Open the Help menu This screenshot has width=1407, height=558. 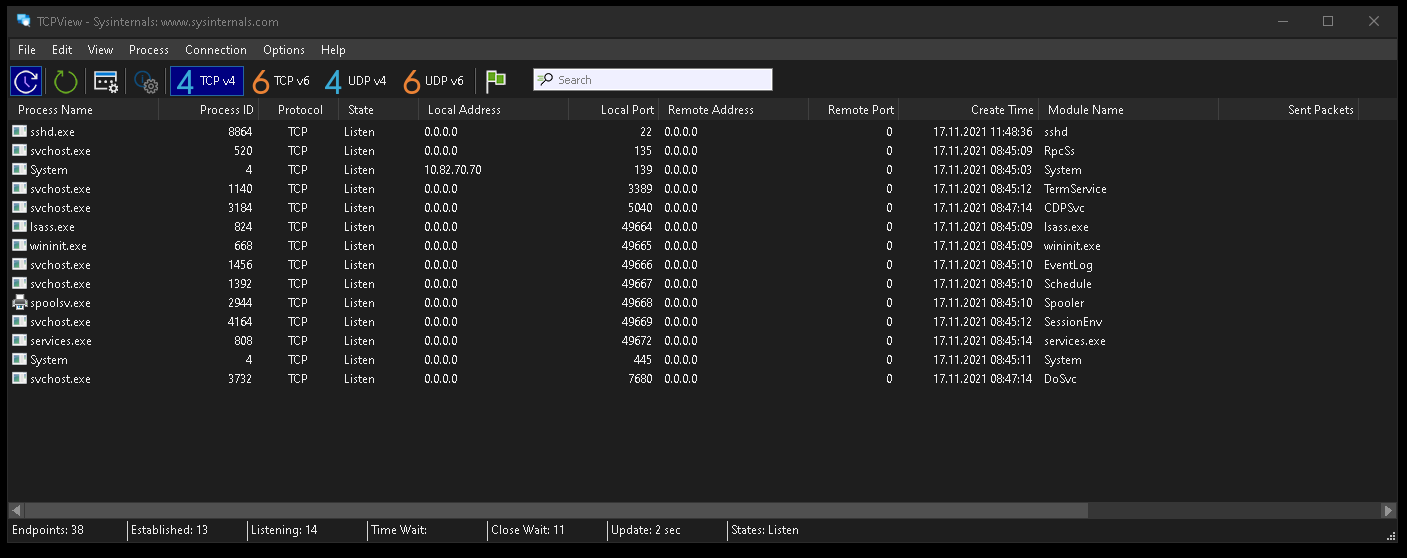[333, 49]
